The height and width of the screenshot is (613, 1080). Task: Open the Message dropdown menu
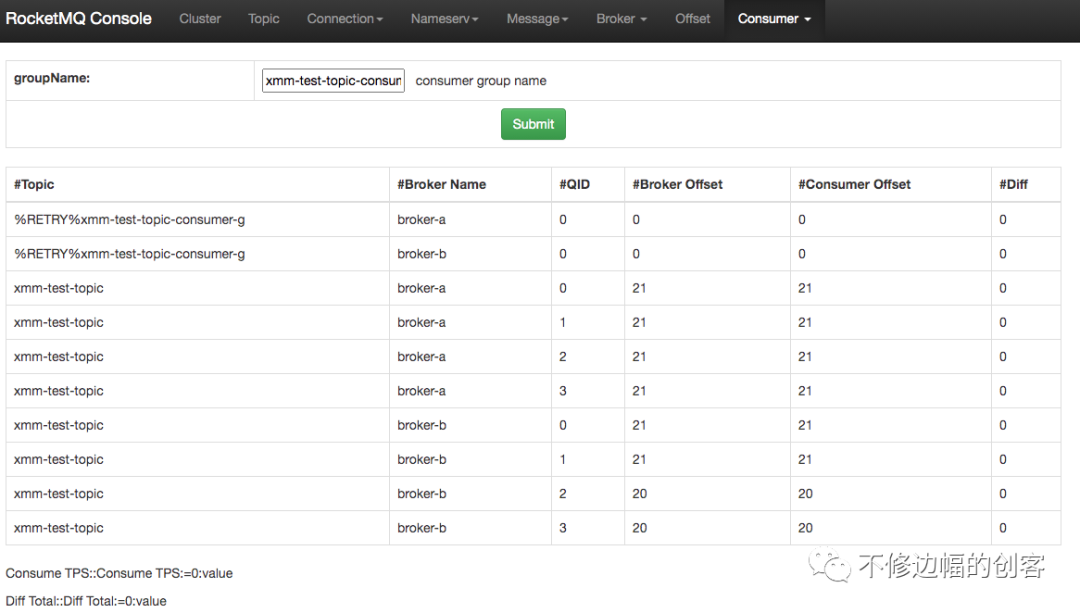pos(537,18)
